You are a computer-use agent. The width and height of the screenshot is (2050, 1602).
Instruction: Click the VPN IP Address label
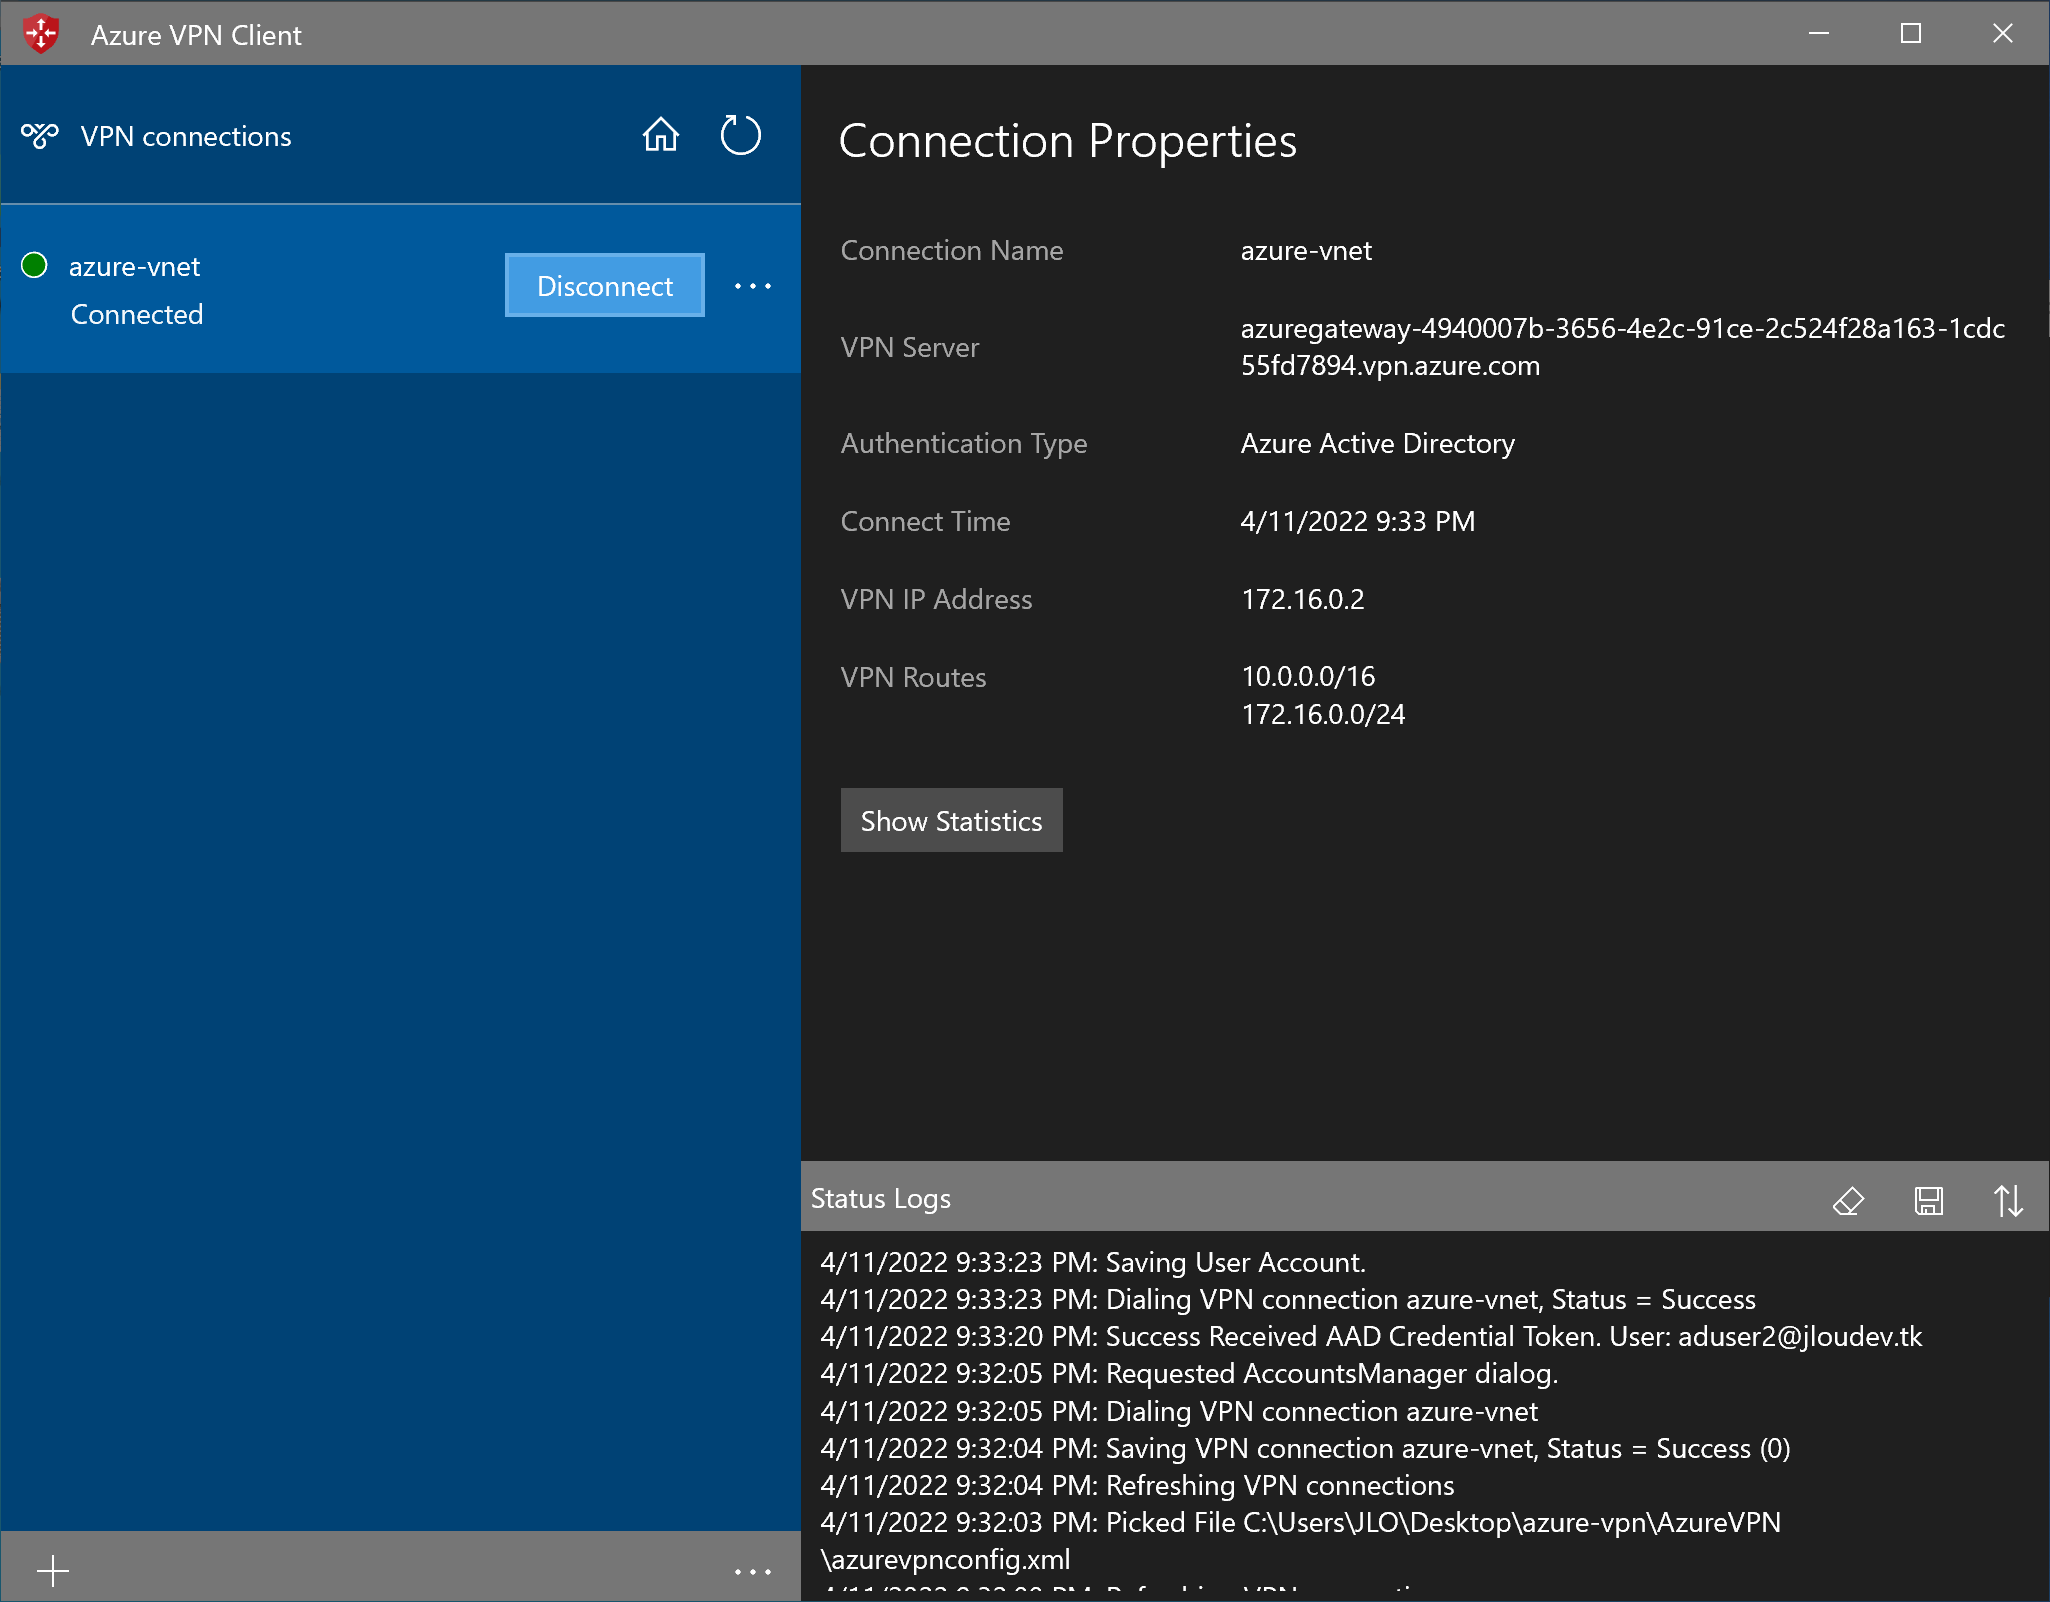pos(936,599)
